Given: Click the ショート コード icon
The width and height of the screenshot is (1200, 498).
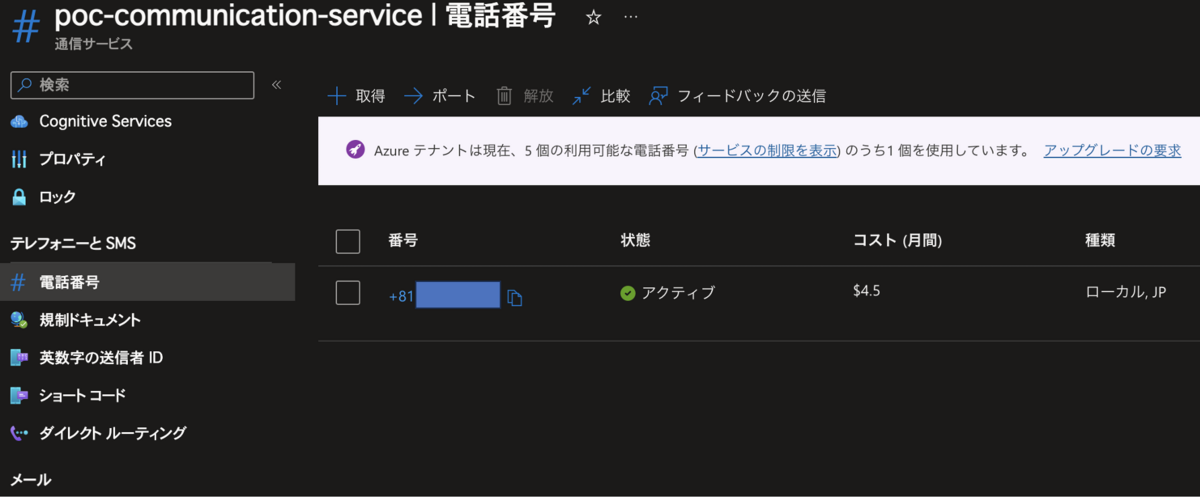Looking at the screenshot, I should [x=18, y=395].
